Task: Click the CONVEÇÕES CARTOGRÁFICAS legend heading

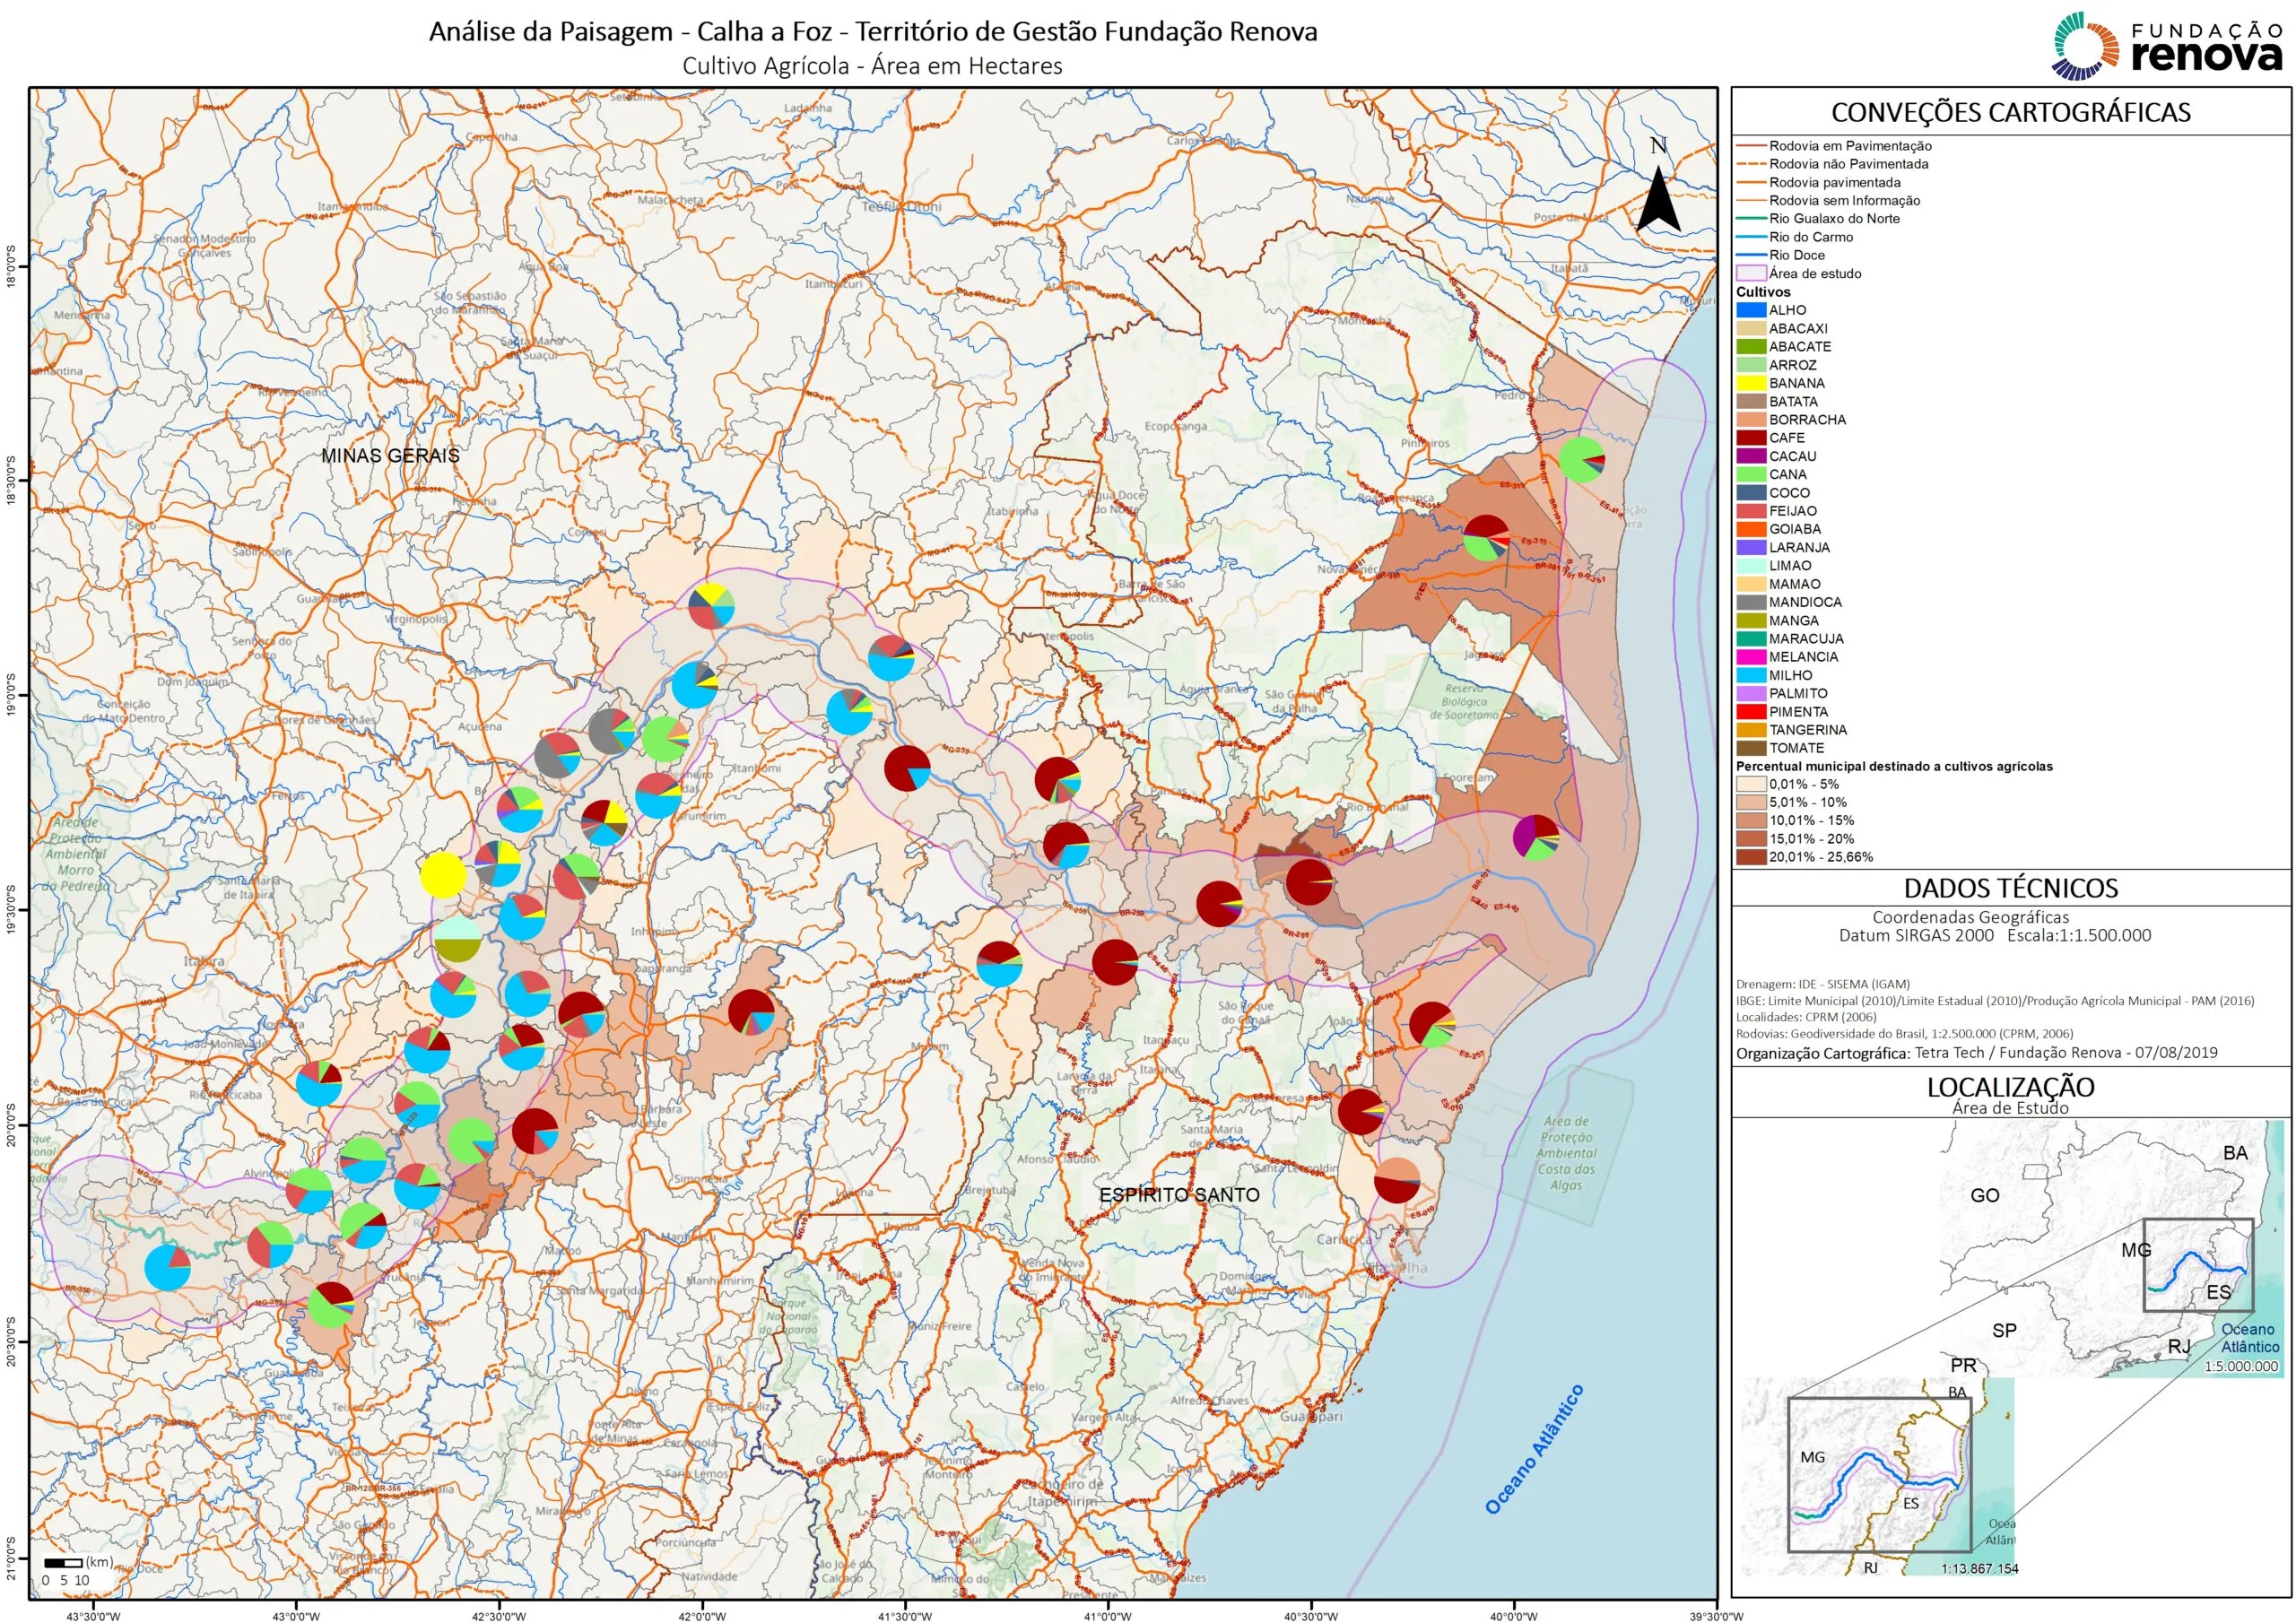Action: coord(2010,112)
